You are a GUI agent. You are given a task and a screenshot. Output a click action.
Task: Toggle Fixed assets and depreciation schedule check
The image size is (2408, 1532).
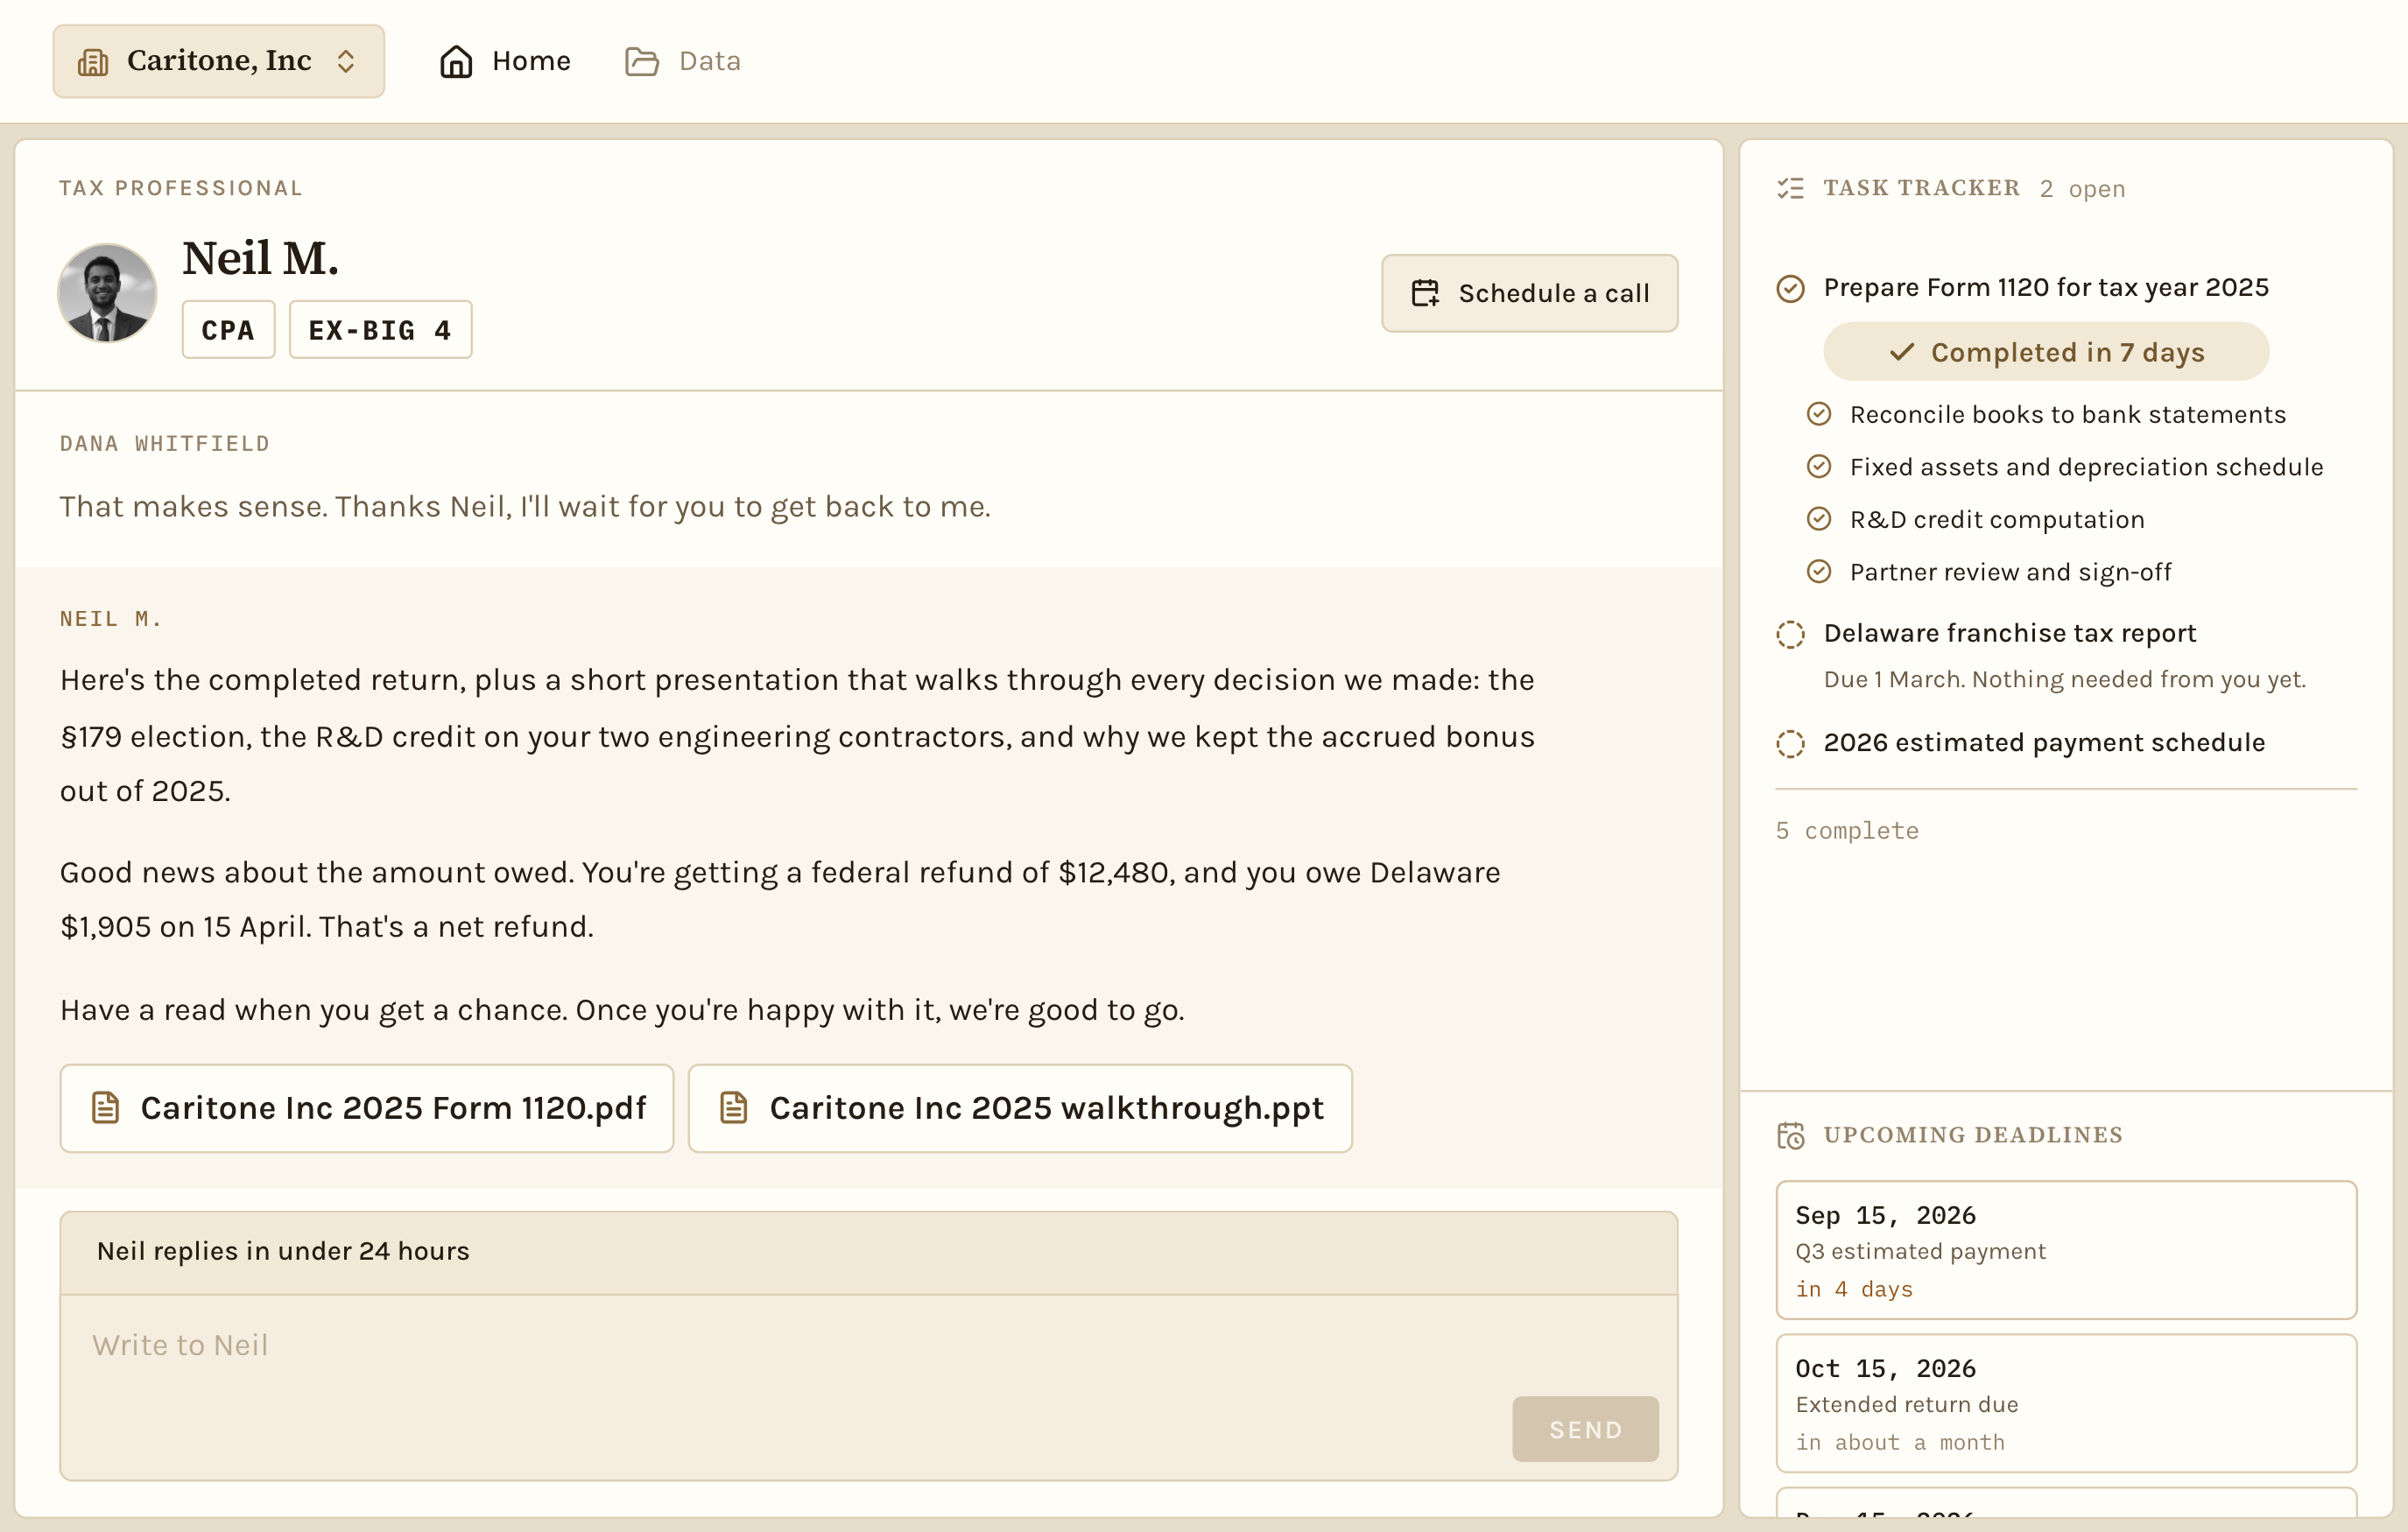(1818, 467)
